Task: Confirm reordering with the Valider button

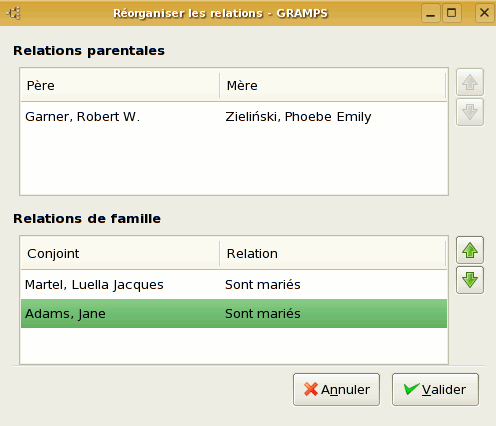Action: coord(435,389)
